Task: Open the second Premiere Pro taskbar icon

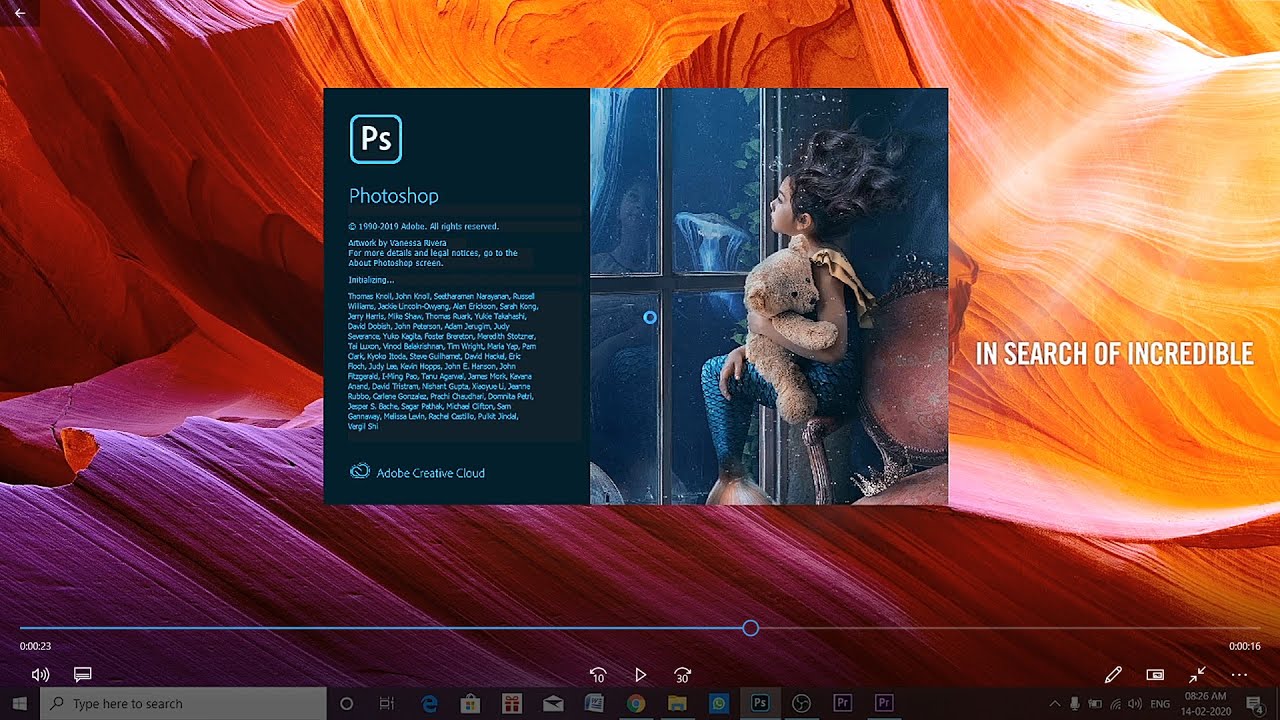Action: click(x=883, y=703)
